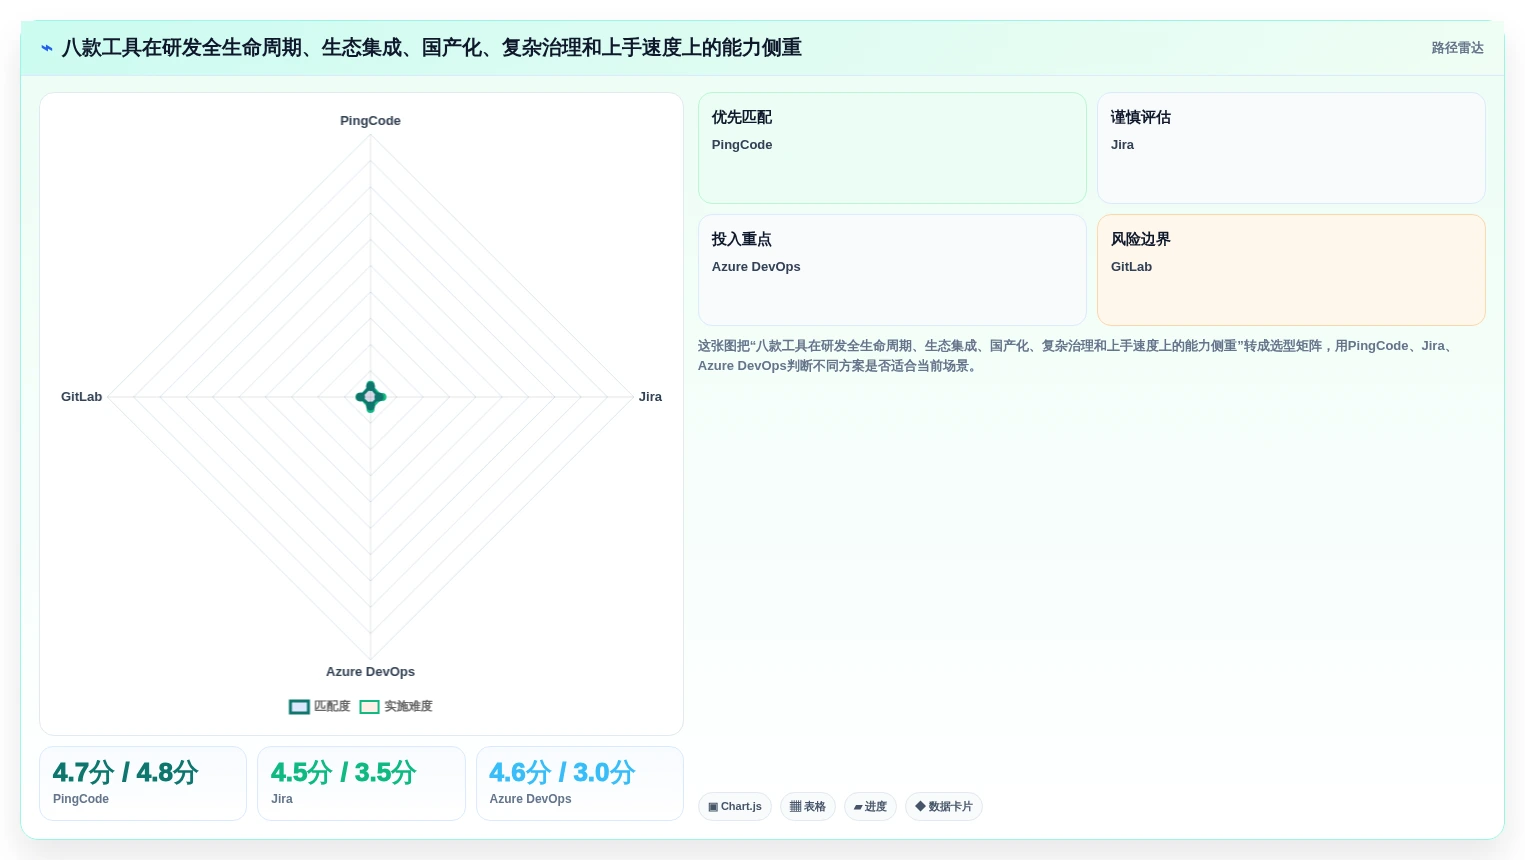
Task: Click the 4.5分 / 3.5分 score value
Action: 343,773
